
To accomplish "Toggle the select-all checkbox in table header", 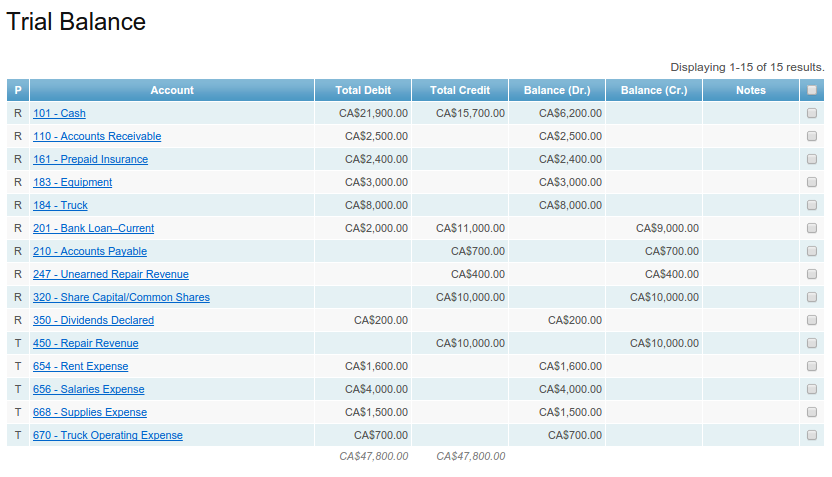I will pos(811,90).
